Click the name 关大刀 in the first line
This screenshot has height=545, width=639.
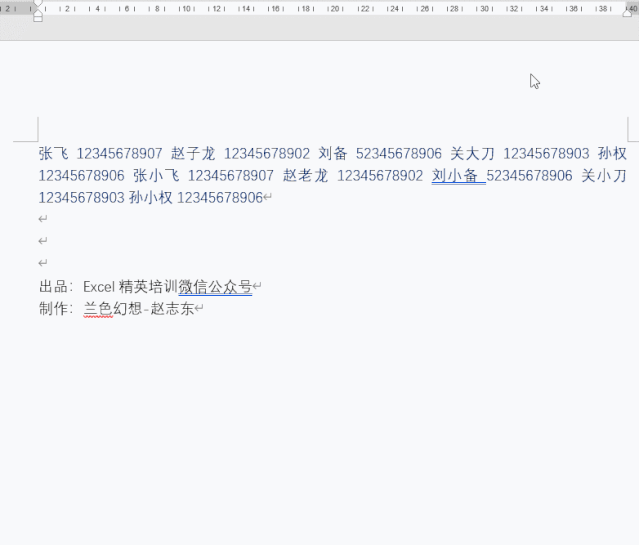click(473, 154)
